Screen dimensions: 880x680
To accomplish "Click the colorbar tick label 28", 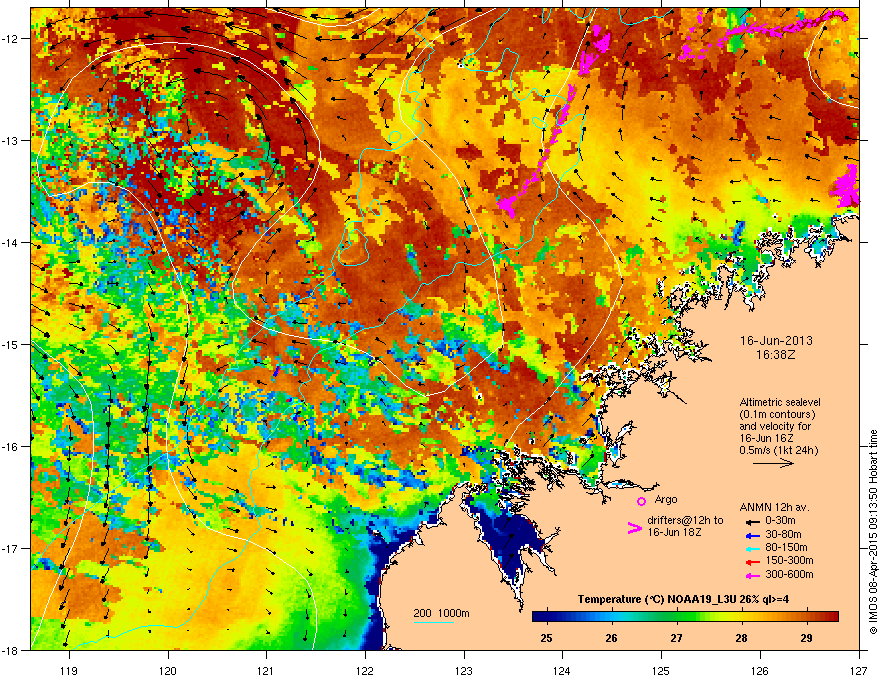I will (x=741, y=638).
